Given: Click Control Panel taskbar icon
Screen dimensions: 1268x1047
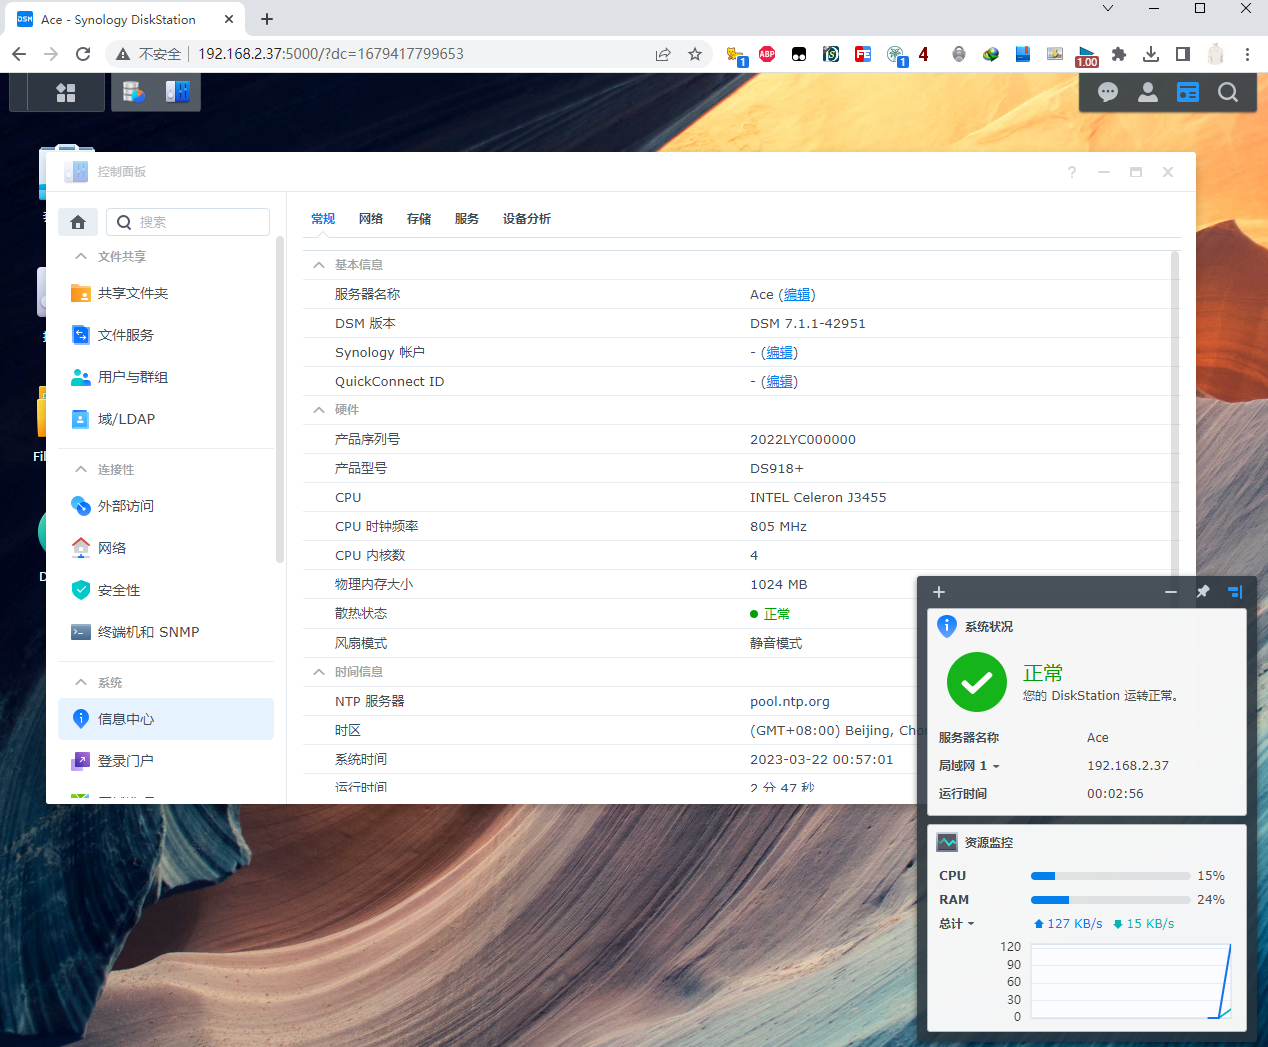Looking at the screenshot, I should tap(177, 93).
